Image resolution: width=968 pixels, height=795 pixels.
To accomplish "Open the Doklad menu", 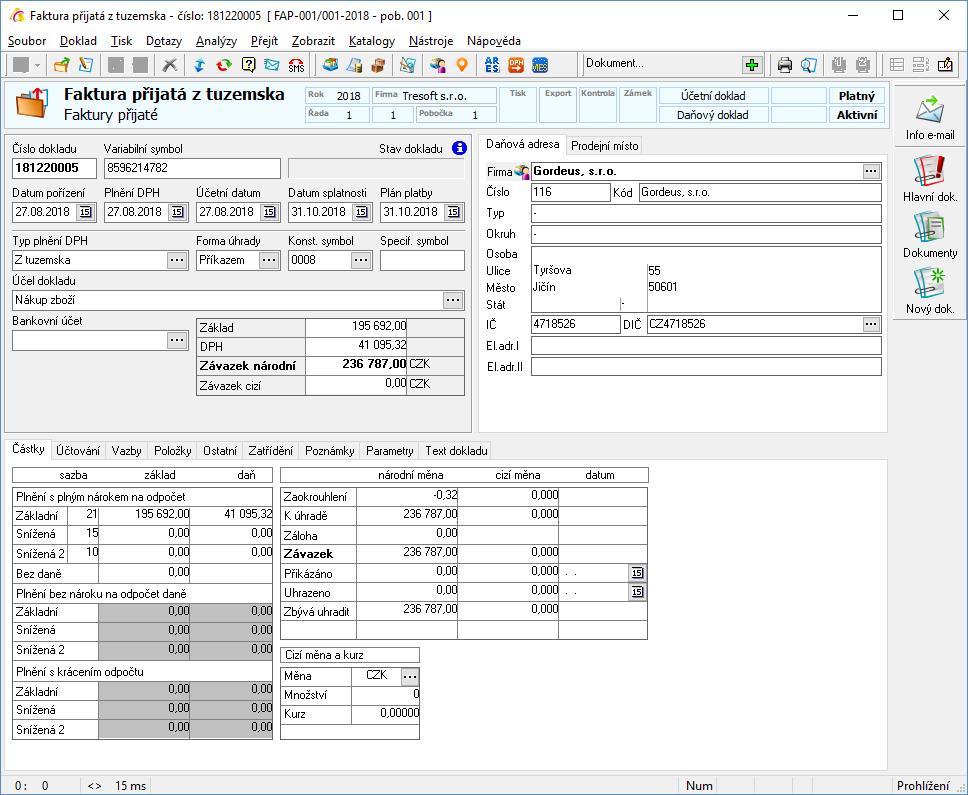I will click(78, 41).
